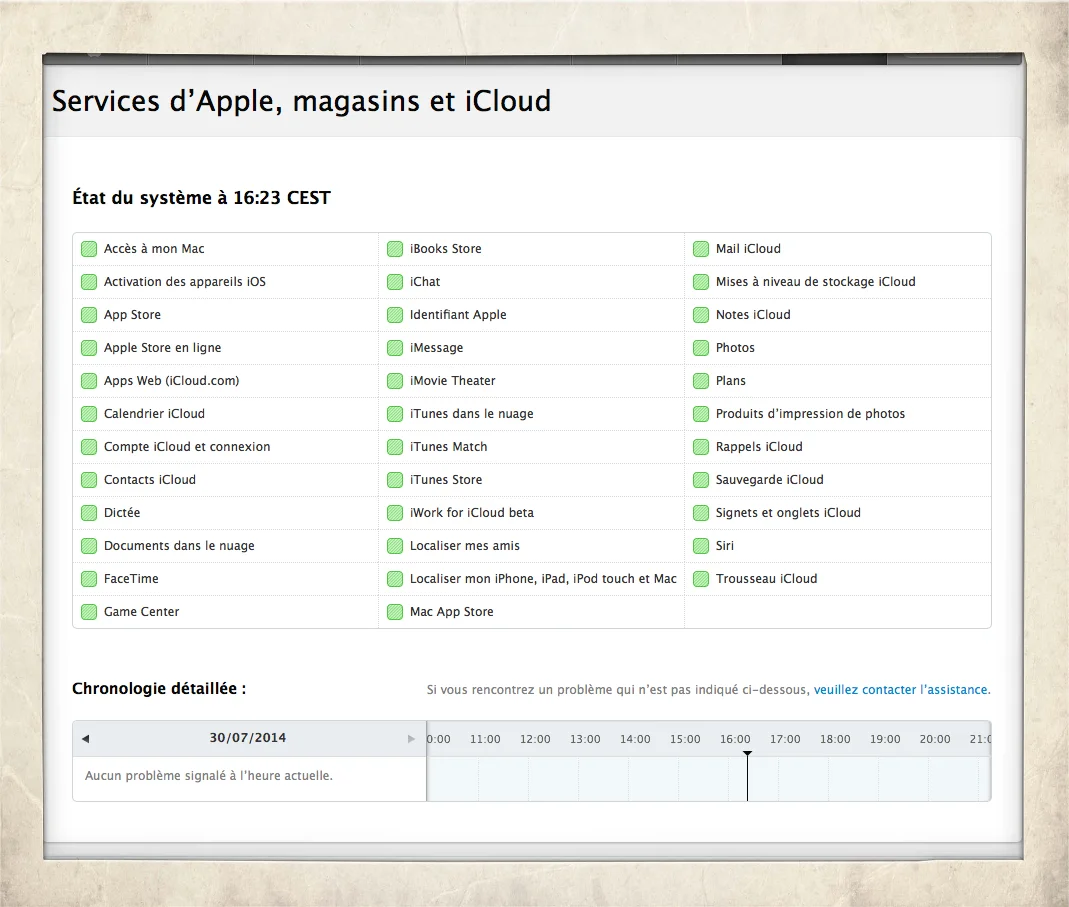This screenshot has width=1069, height=907.
Task: Click the iTunes Store status icon
Action: (395, 480)
